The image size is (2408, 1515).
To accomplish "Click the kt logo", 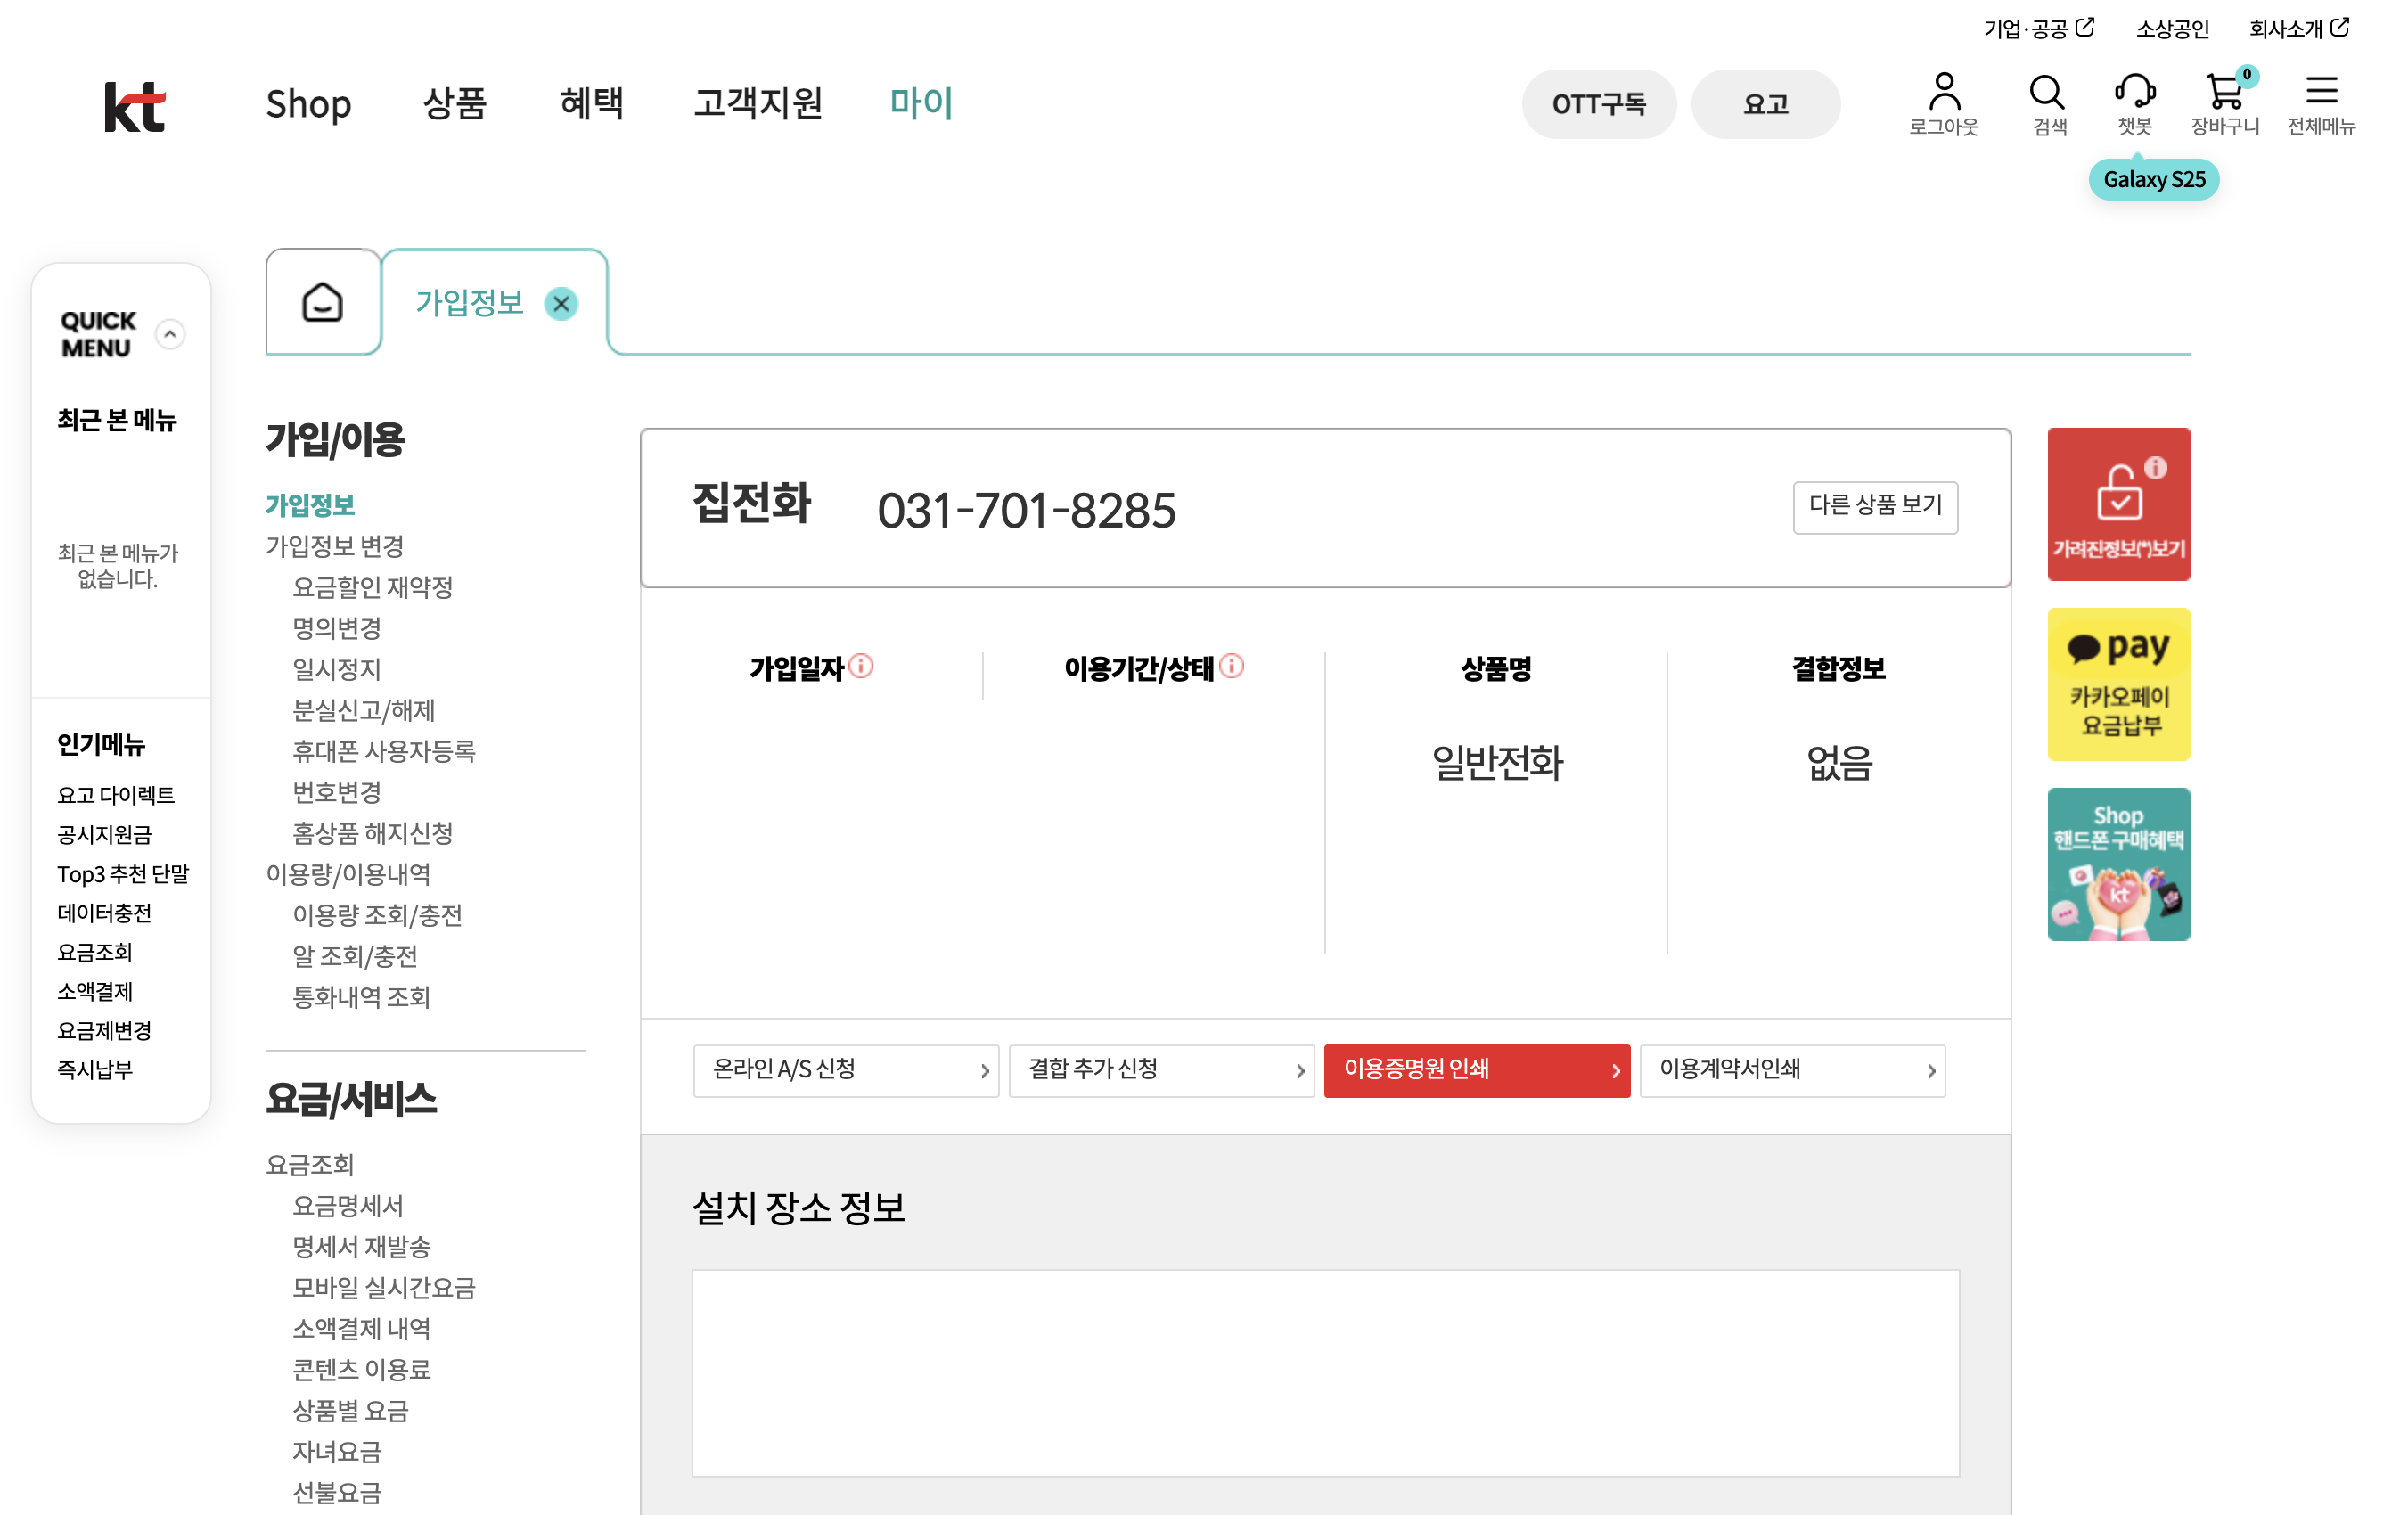I will 135,105.
